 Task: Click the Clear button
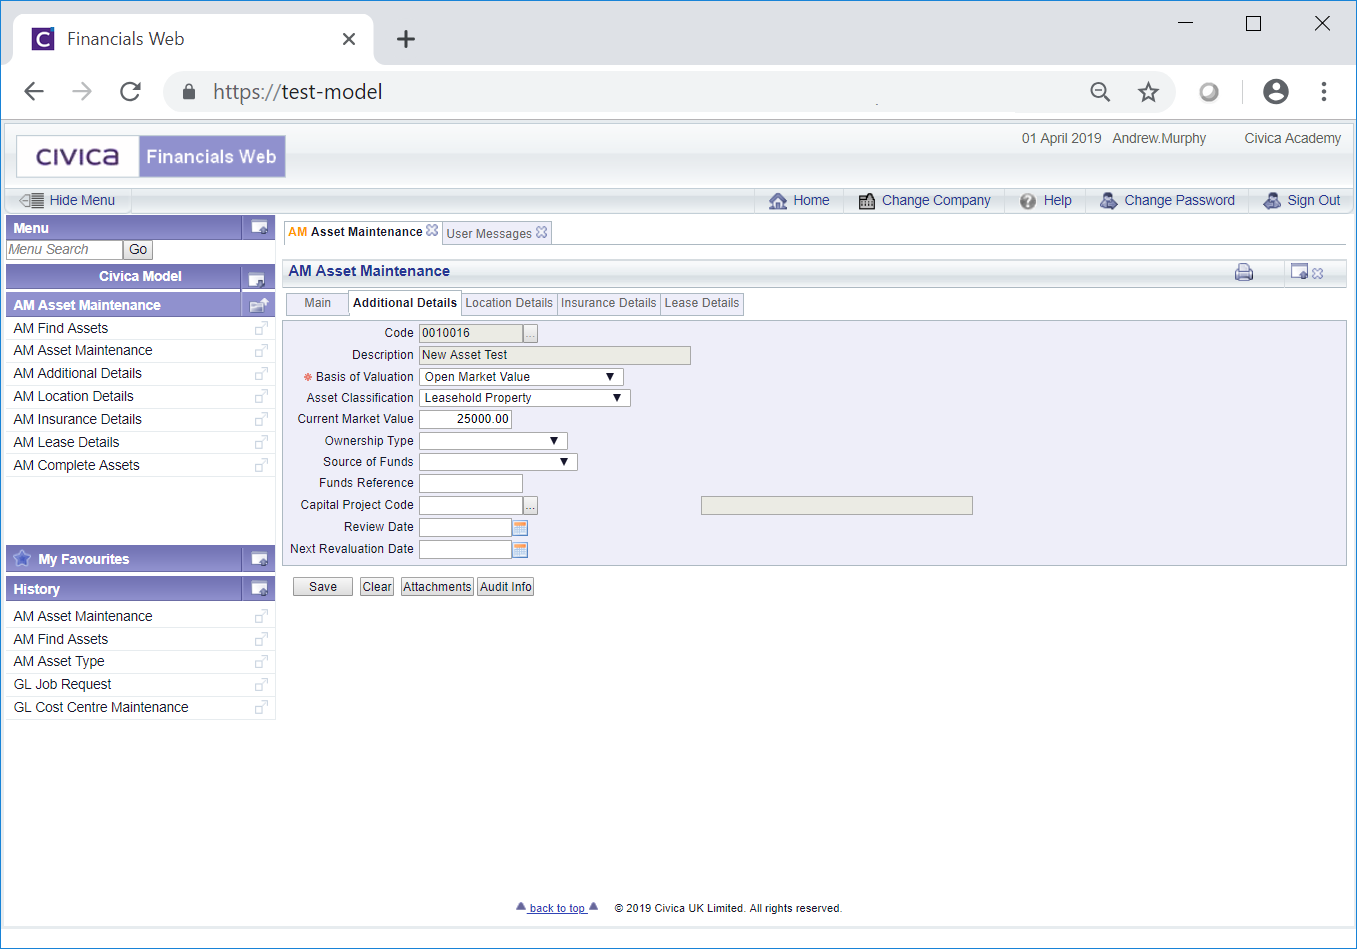tap(377, 587)
